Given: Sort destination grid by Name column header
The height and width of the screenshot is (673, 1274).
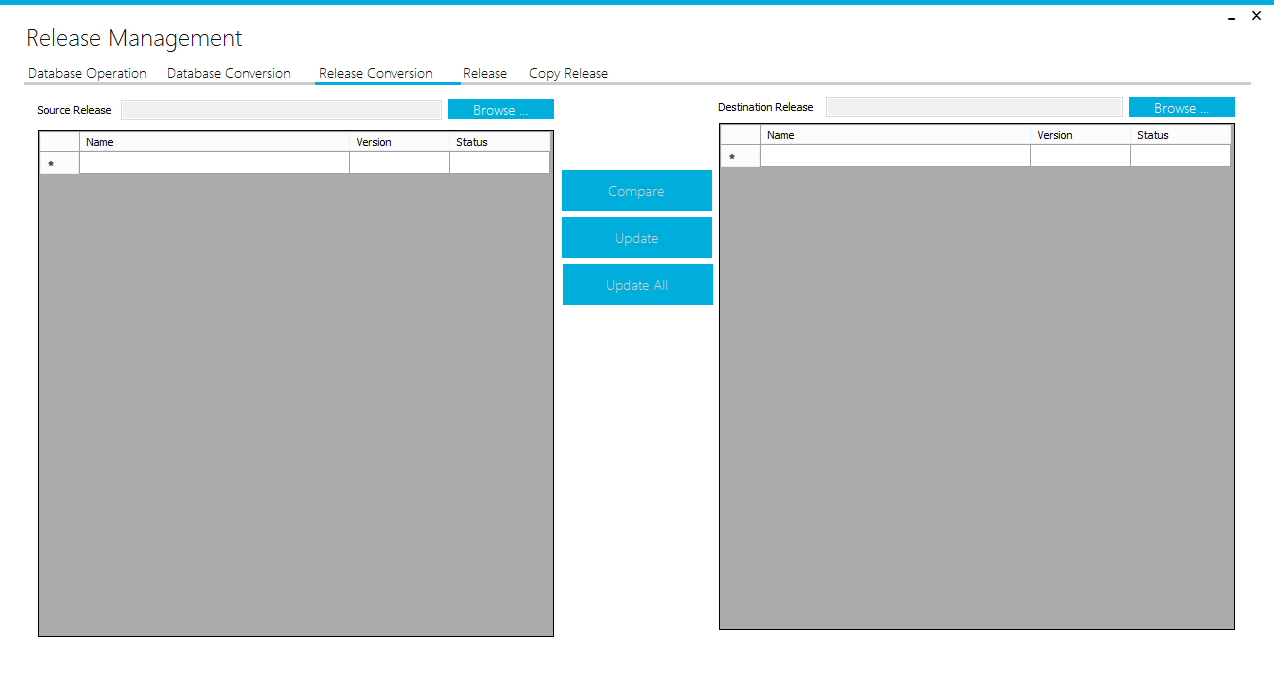Looking at the screenshot, I should point(895,135).
